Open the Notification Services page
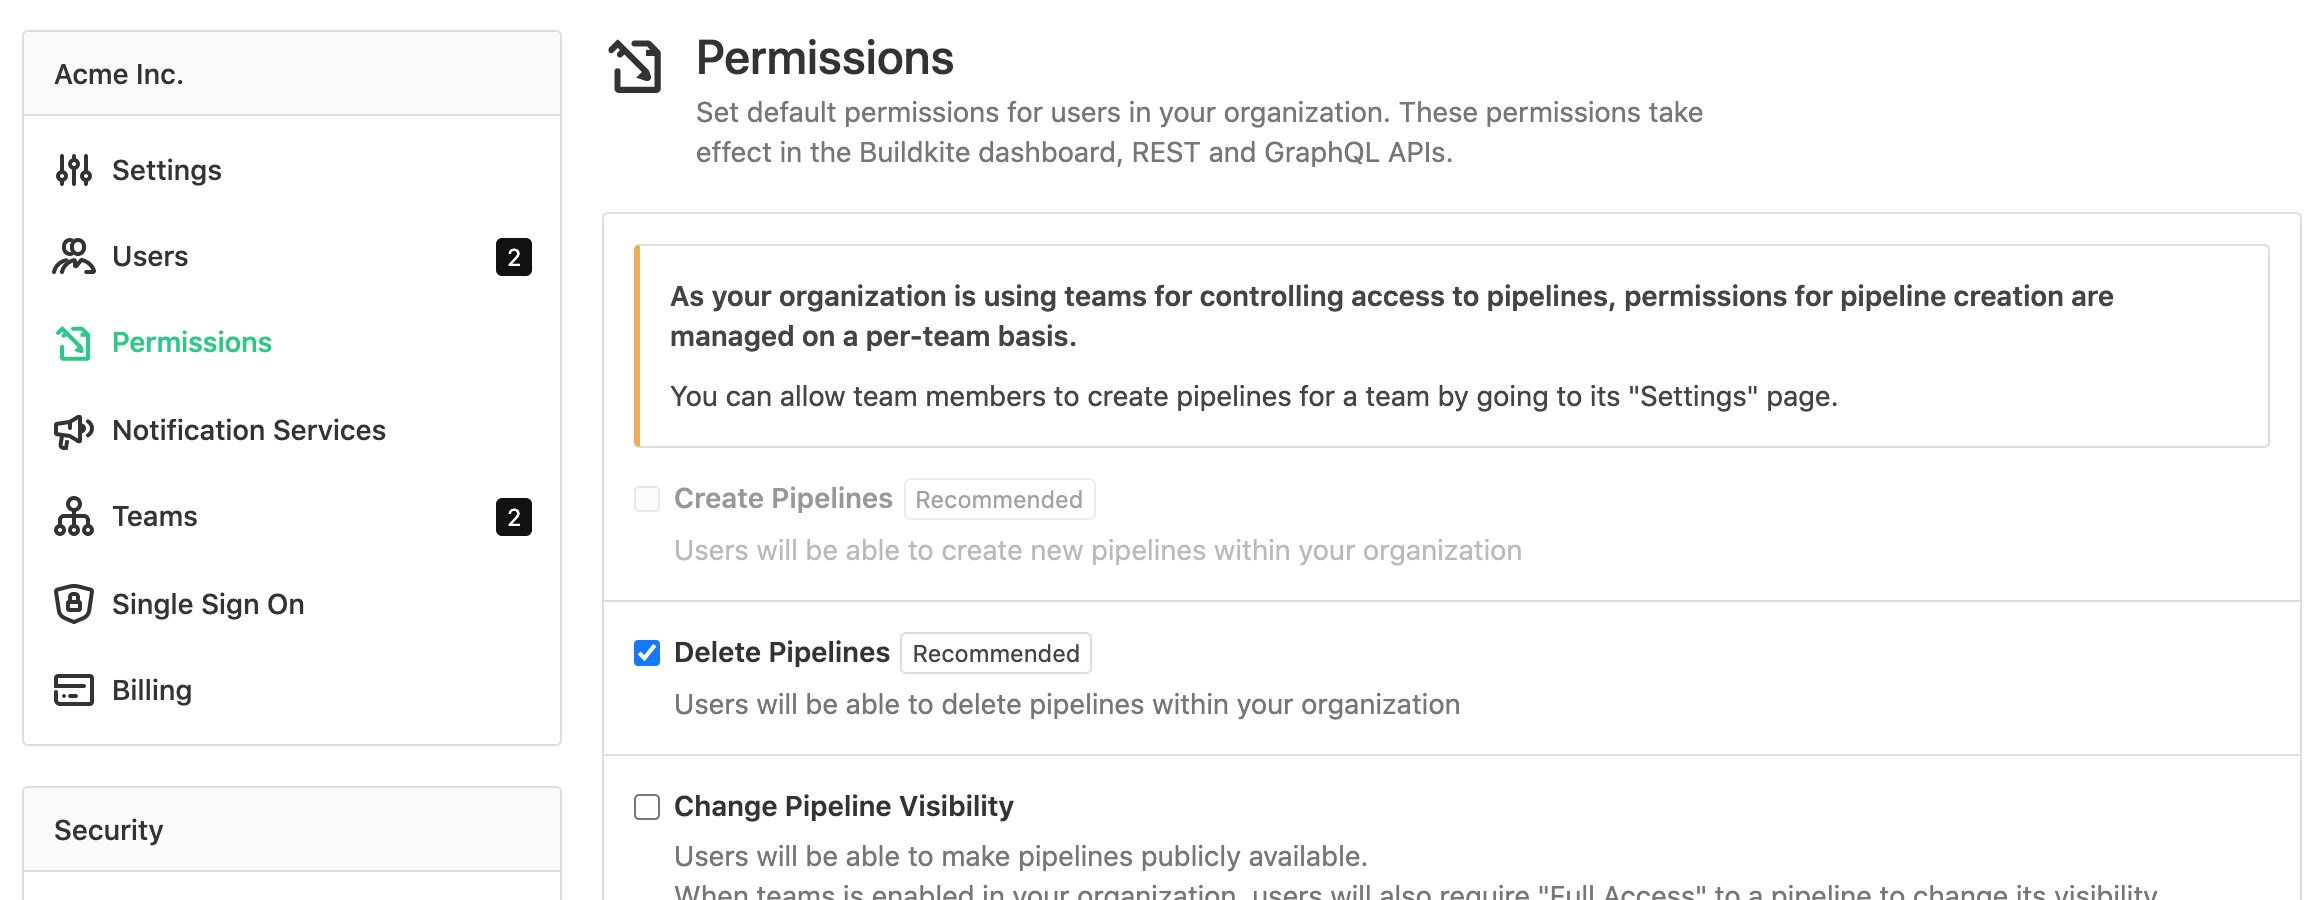The height and width of the screenshot is (900, 2324). click(x=248, y=430)
